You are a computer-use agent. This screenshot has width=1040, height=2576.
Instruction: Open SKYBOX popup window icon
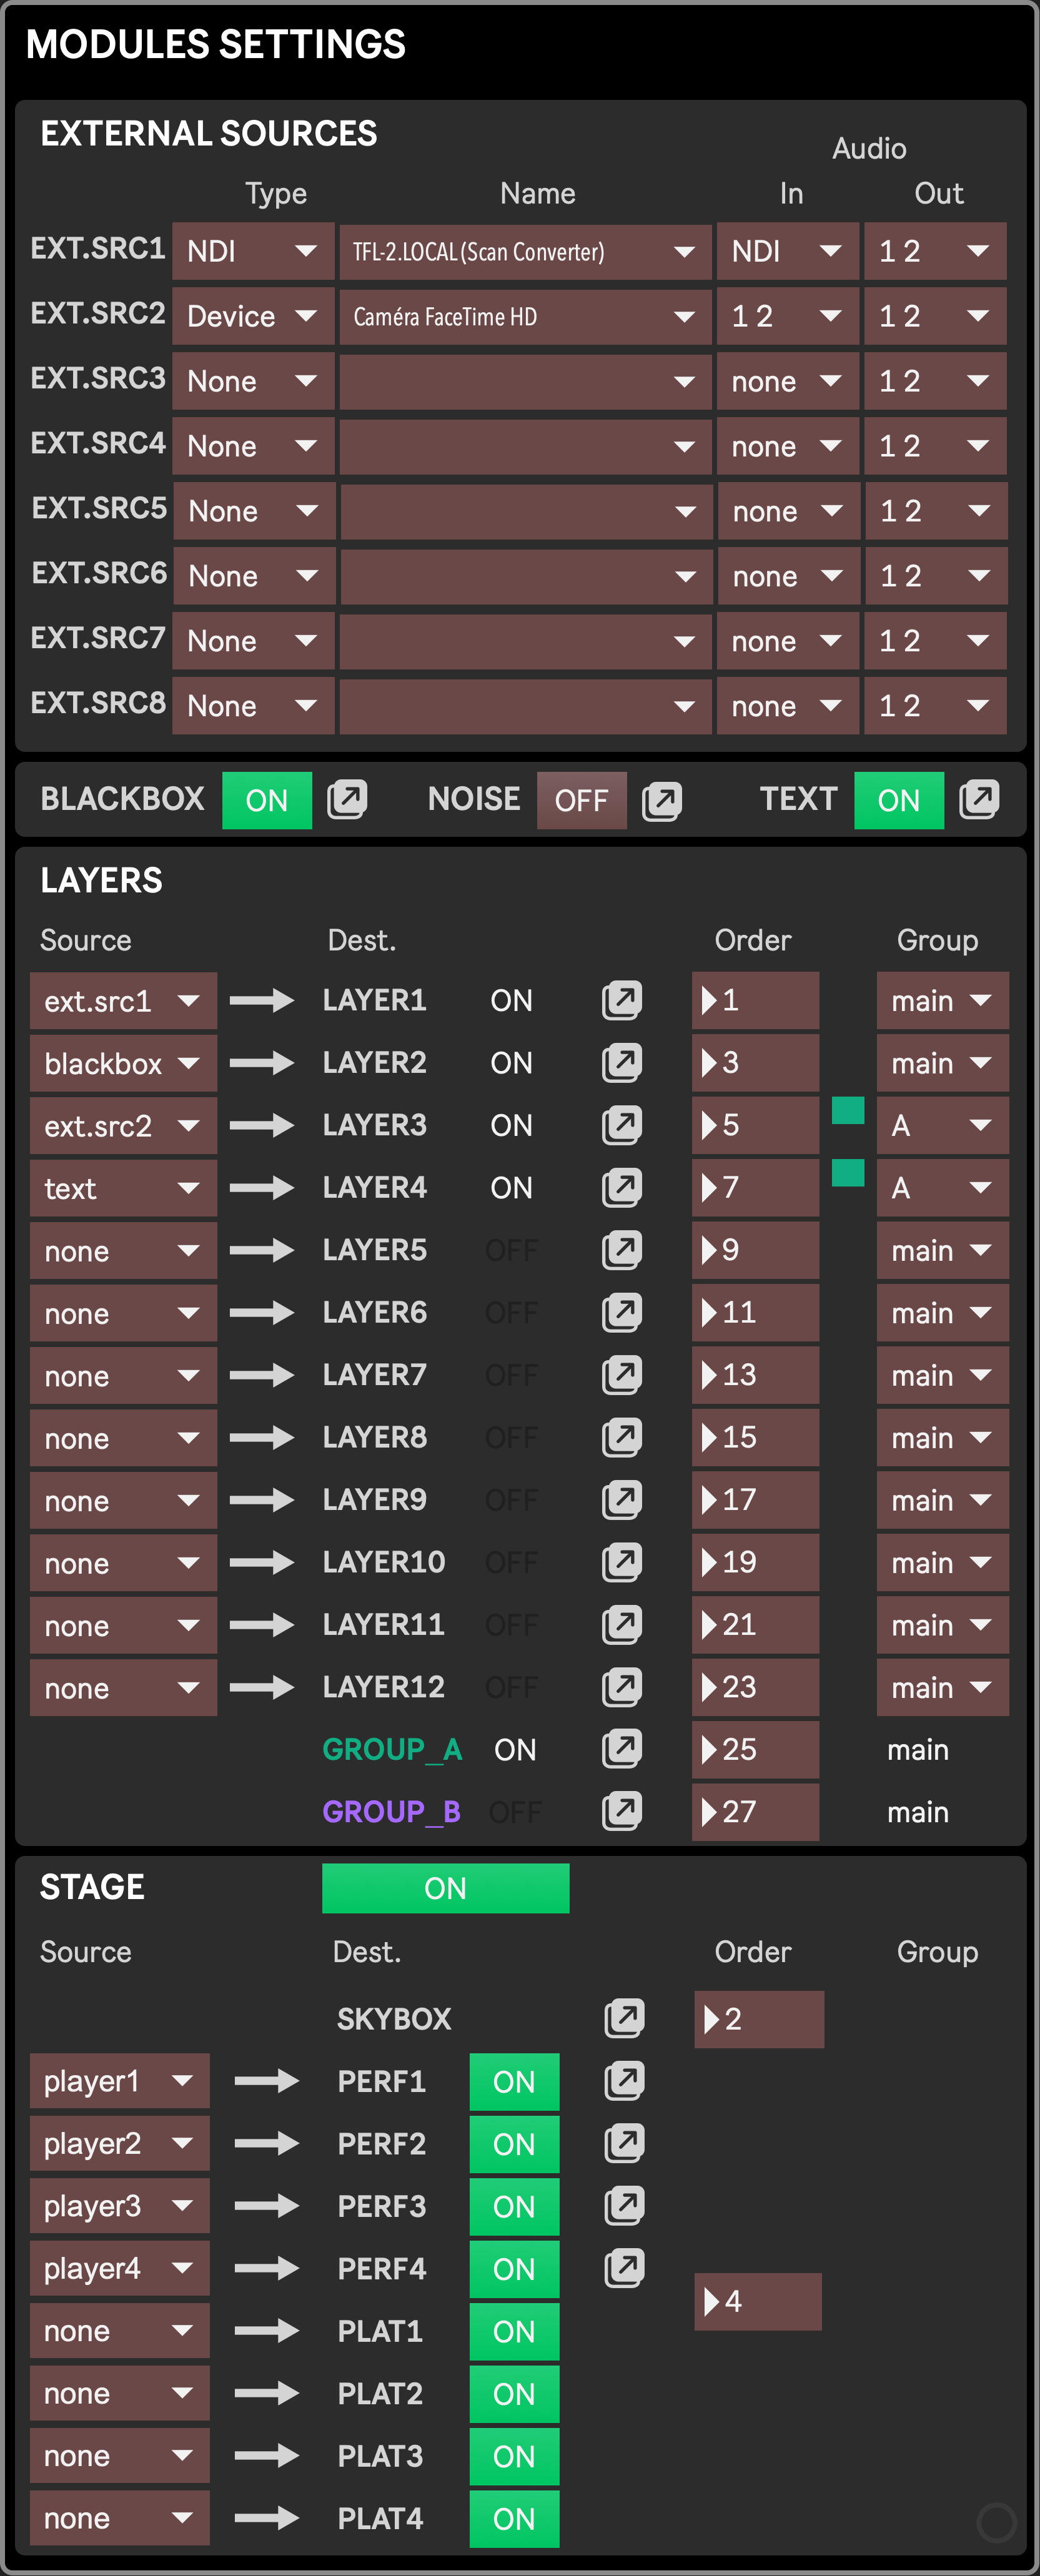click(624, 2019)
